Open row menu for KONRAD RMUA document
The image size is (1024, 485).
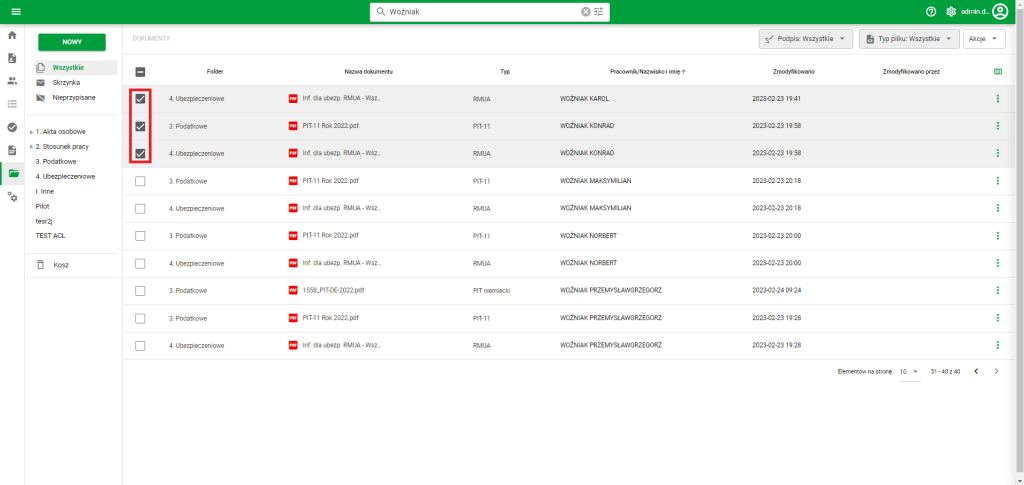tap(997, 153)
